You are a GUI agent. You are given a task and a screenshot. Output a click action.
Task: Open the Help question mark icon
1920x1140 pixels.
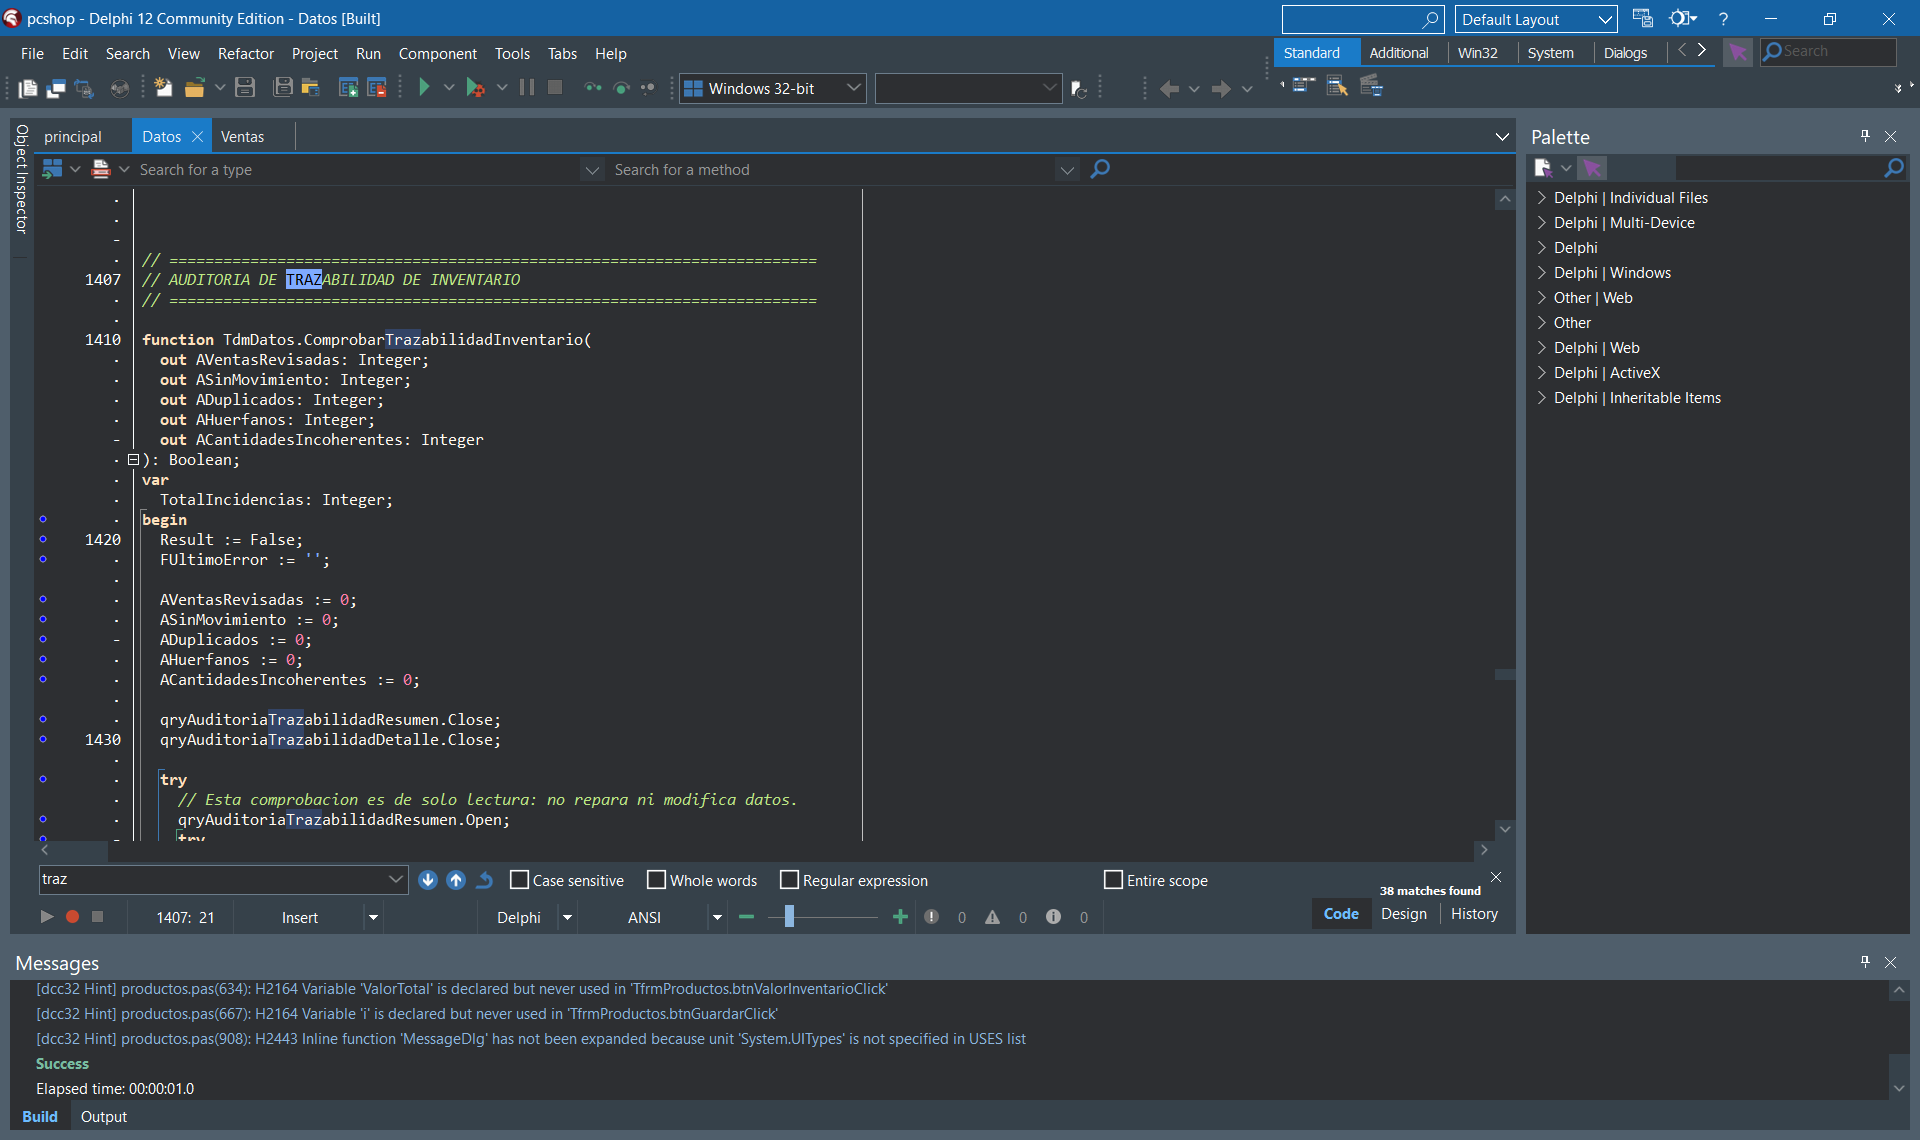(x=1723, y=19)
